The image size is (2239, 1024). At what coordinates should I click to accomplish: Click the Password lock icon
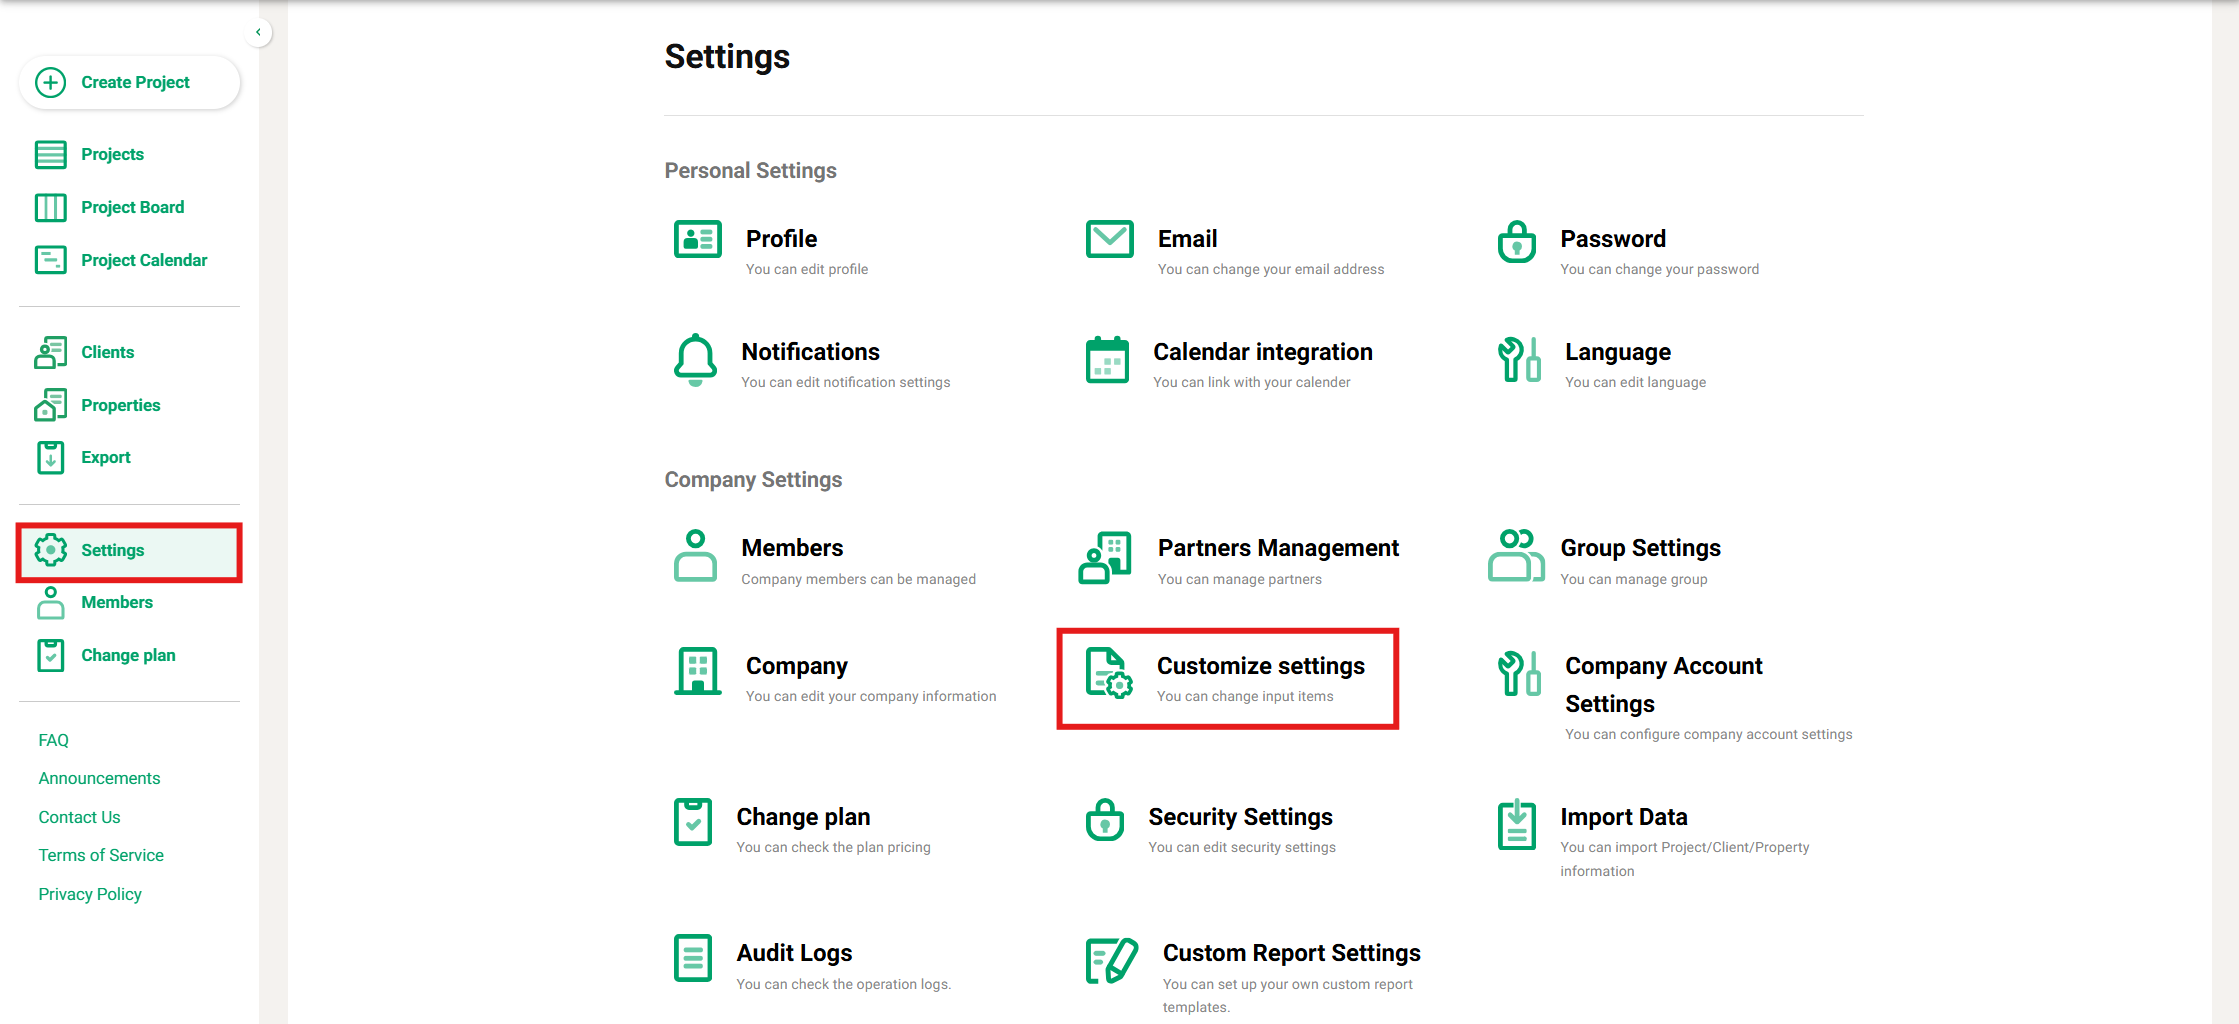click(x=1516, y=241)
